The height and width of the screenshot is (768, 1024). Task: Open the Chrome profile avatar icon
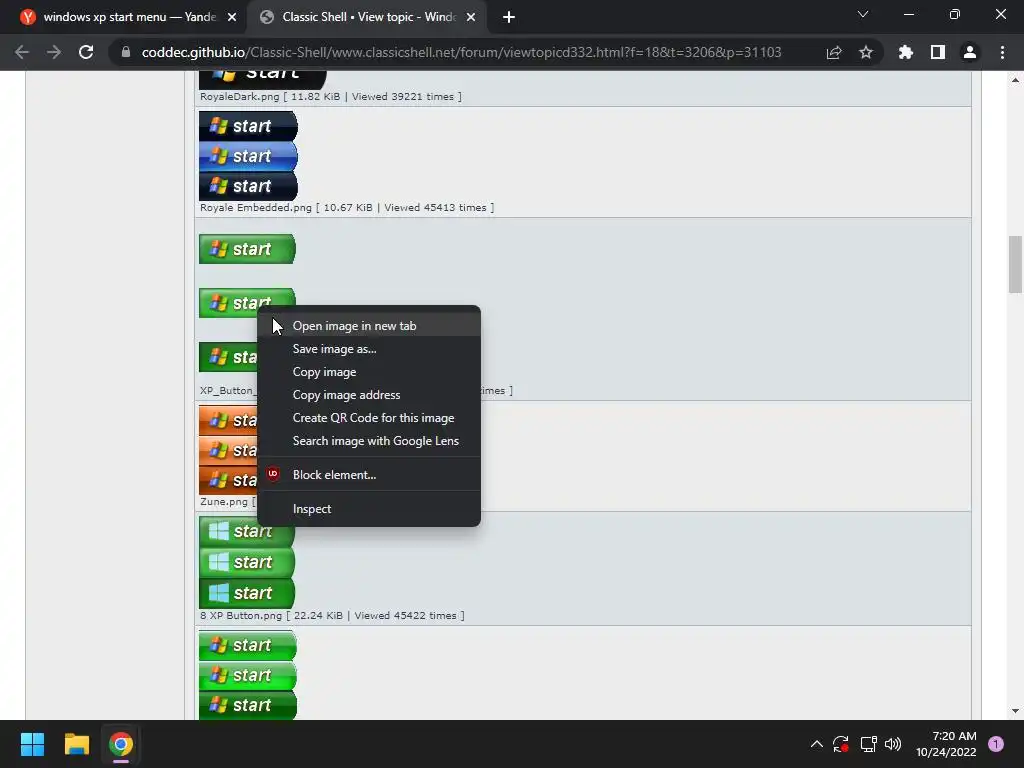click(x=970, y=52)
